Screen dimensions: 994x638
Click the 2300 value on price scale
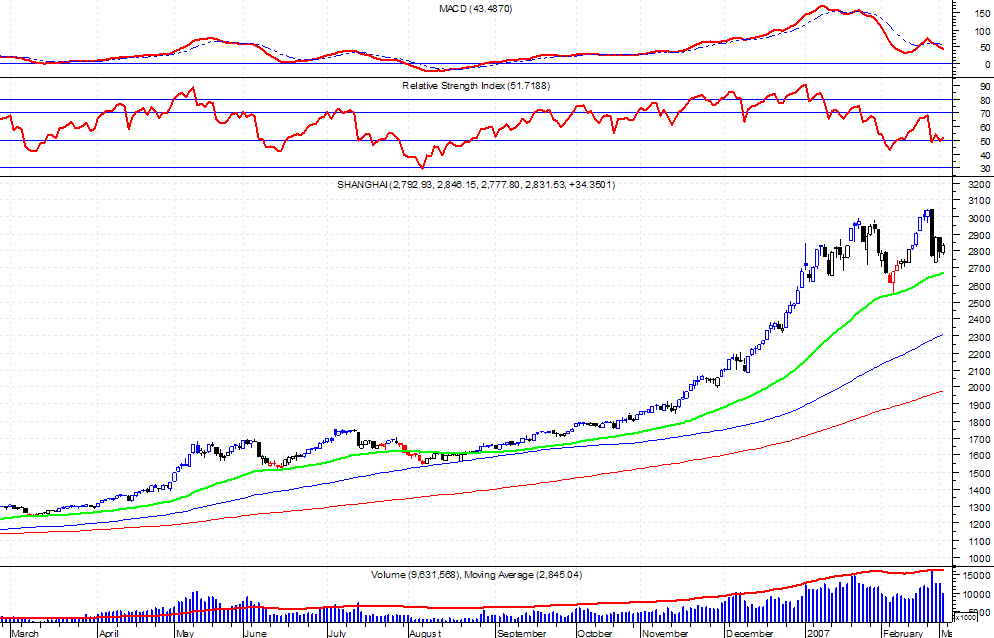[x=980, y=338]
